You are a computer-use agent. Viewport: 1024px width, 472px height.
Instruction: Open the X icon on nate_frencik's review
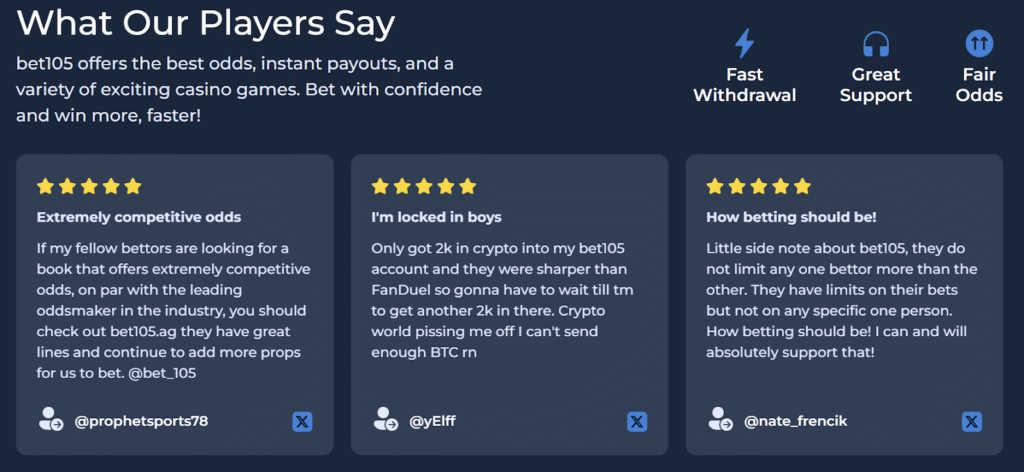(x=971, y=421)
